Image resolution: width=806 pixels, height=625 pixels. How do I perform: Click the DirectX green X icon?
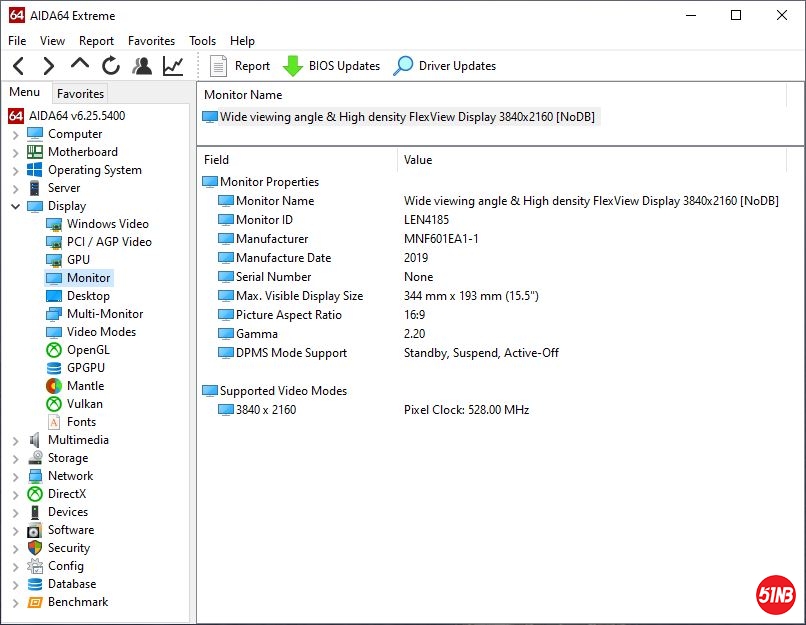[35, 494]
